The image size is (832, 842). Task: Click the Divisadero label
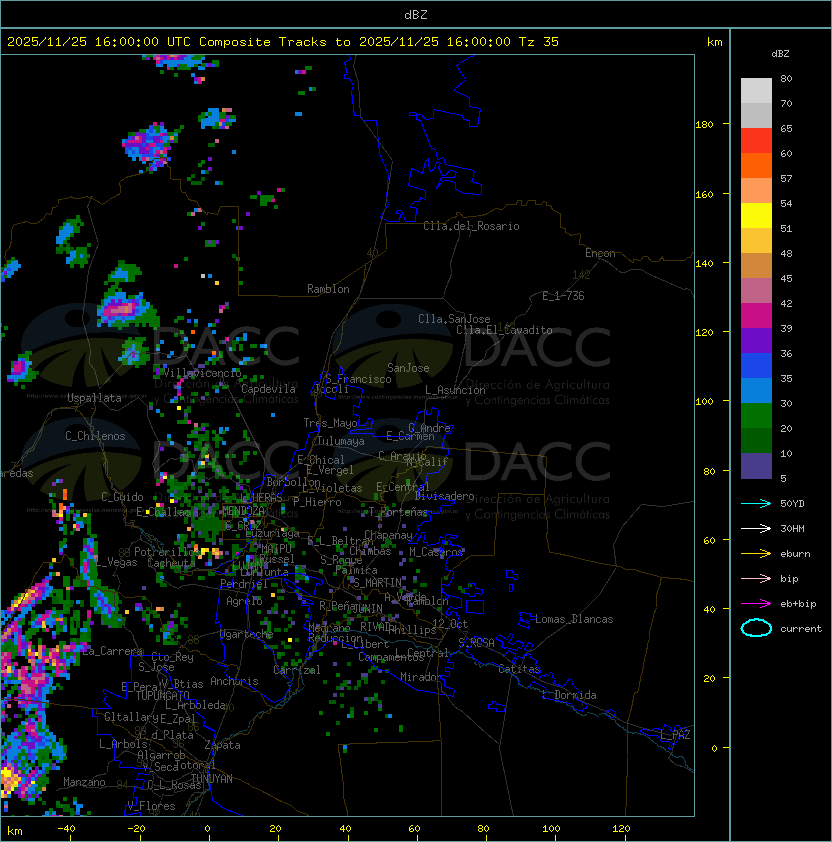click(445, 496)
